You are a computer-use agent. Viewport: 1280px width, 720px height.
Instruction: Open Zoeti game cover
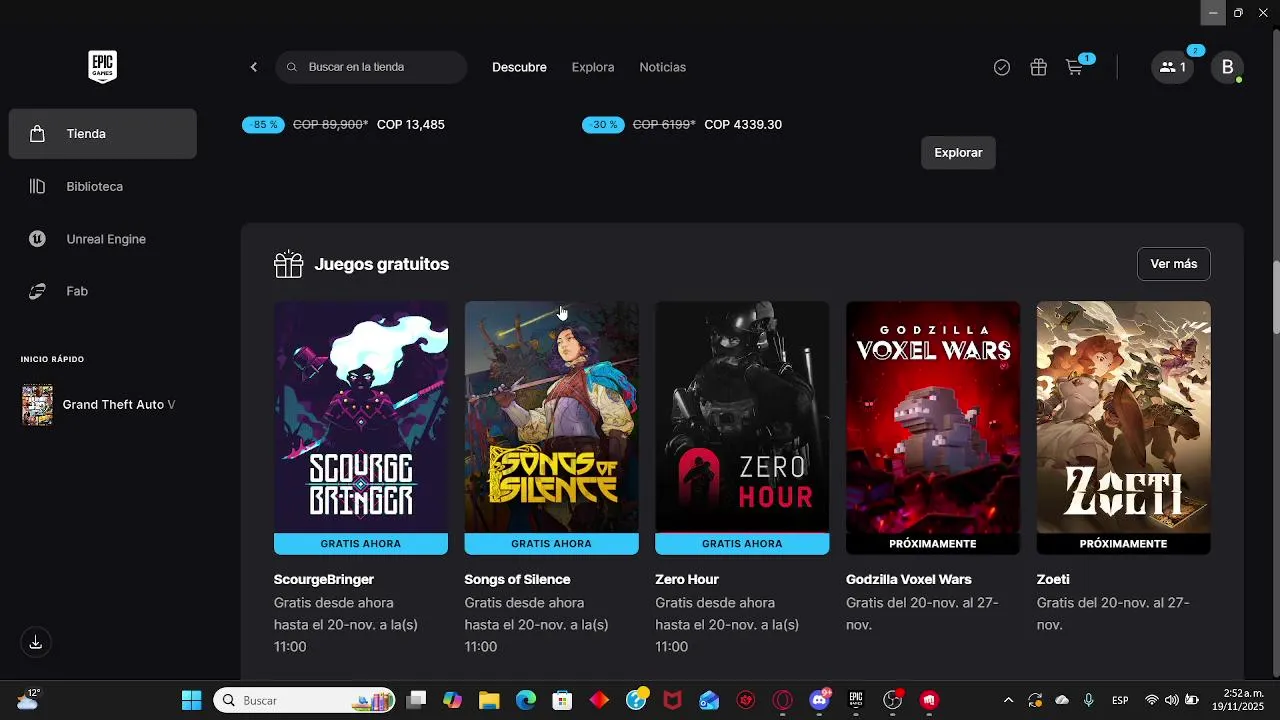pyautogui.click(x=1124, y=417)
